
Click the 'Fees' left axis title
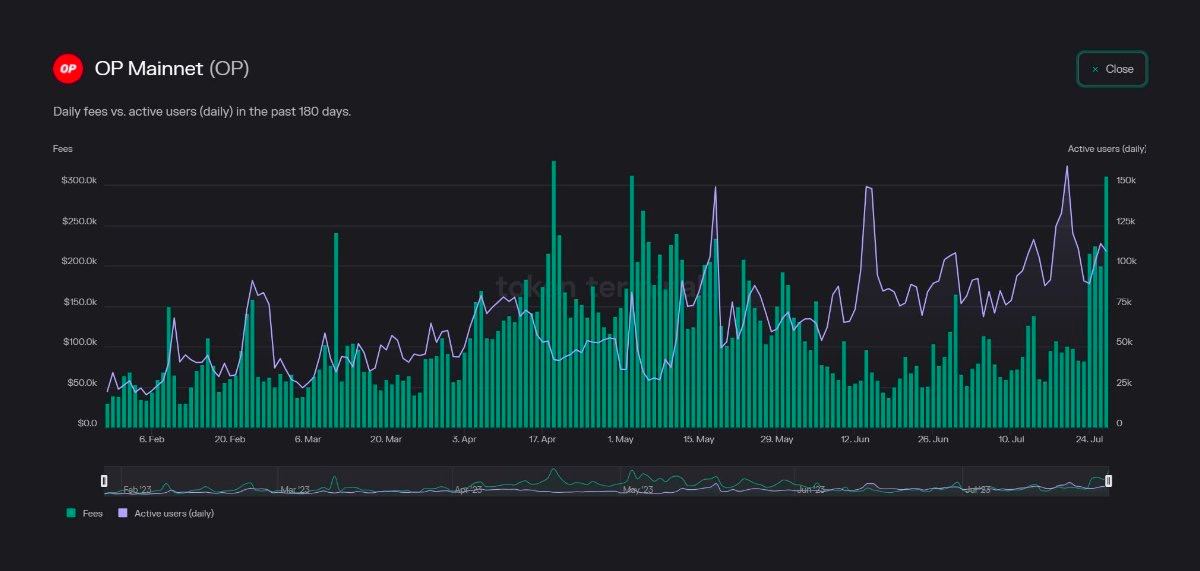pyautogui.click(x=63, y=149)
